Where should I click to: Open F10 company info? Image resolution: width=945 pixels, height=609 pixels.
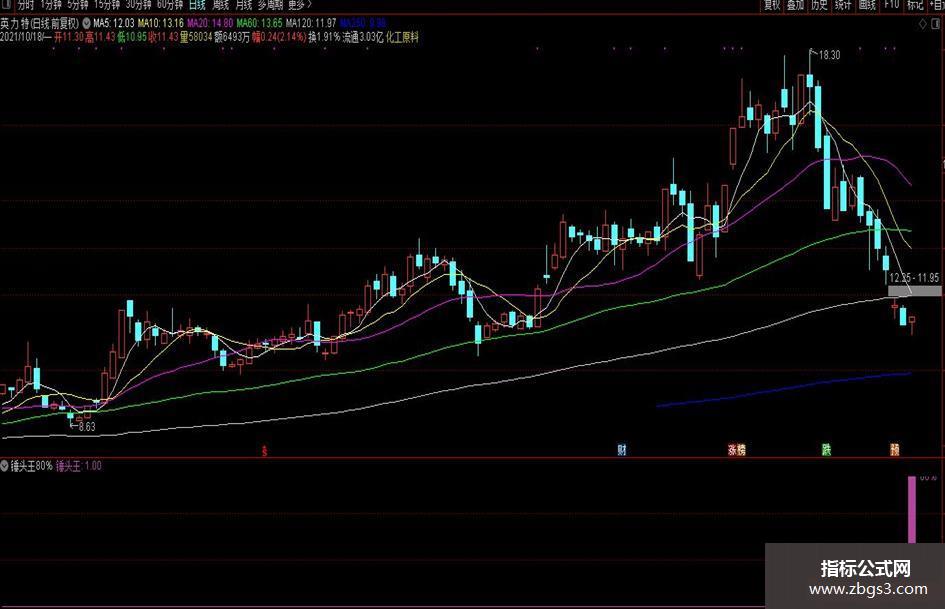tap(891, 5)
